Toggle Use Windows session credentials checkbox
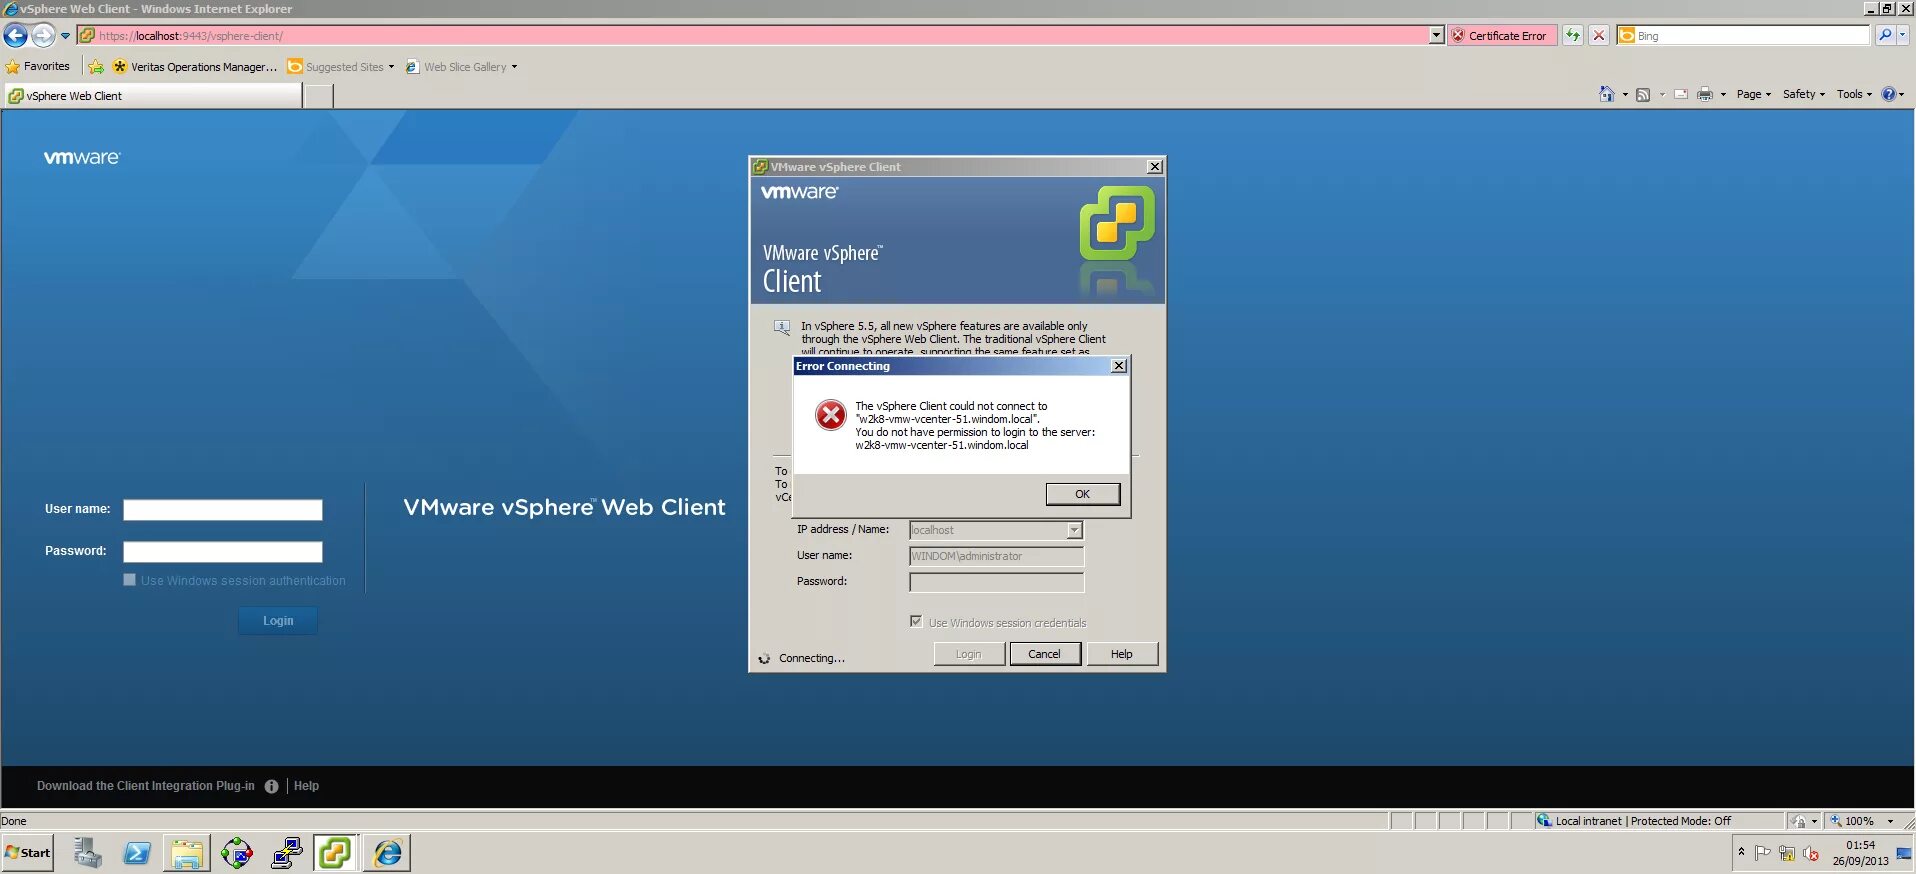The width and height of the screenshot is (1916, 874). 916,622
